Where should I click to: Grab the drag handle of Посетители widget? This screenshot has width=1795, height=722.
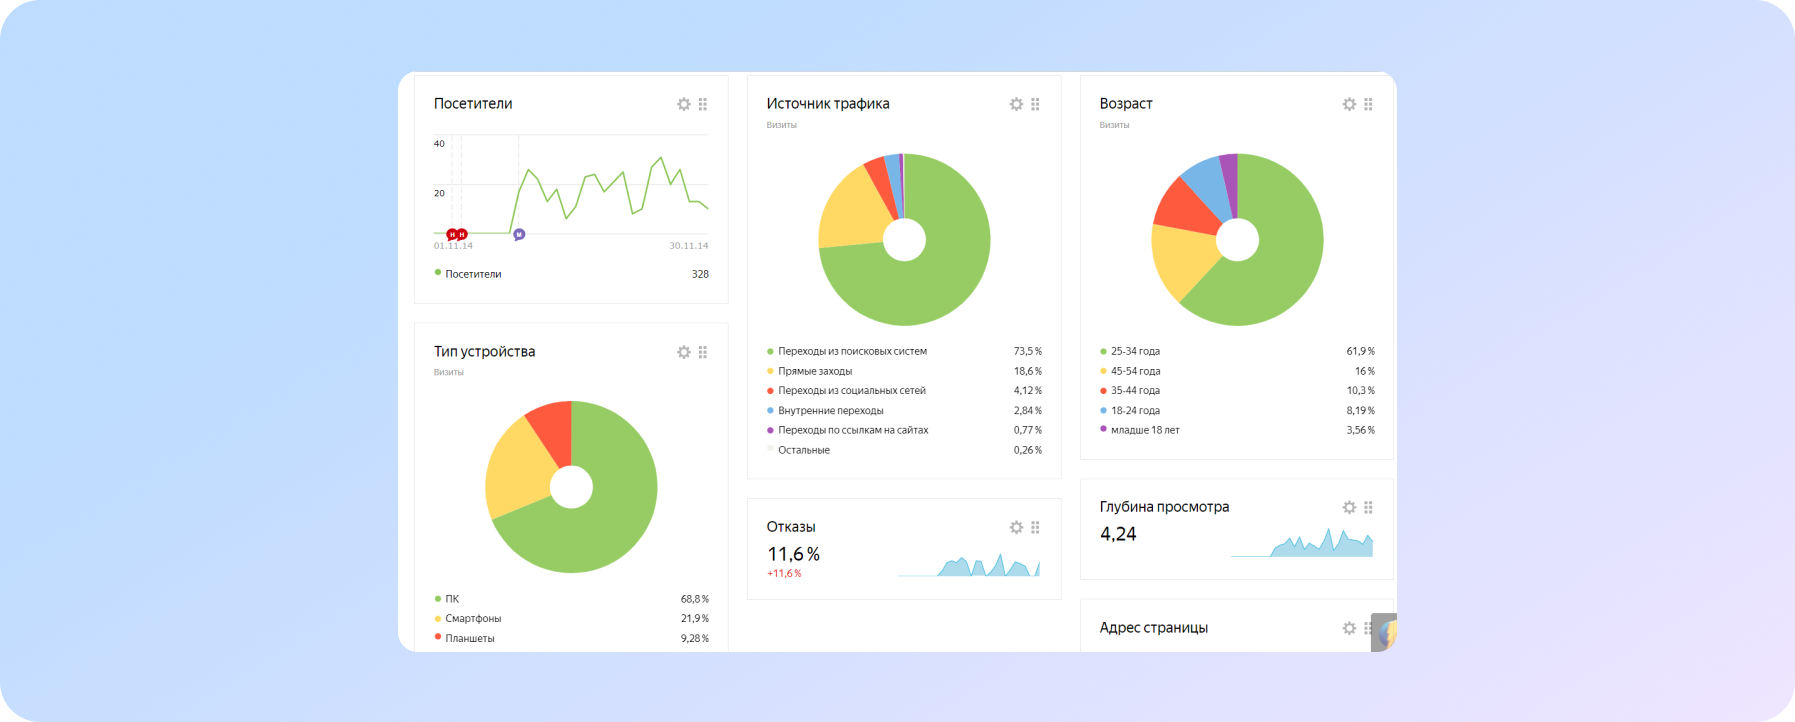pos(703,104)
